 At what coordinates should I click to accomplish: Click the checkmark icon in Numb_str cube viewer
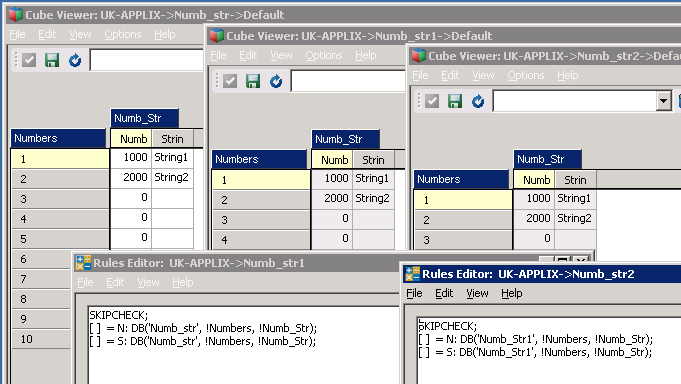coord(29,60)
